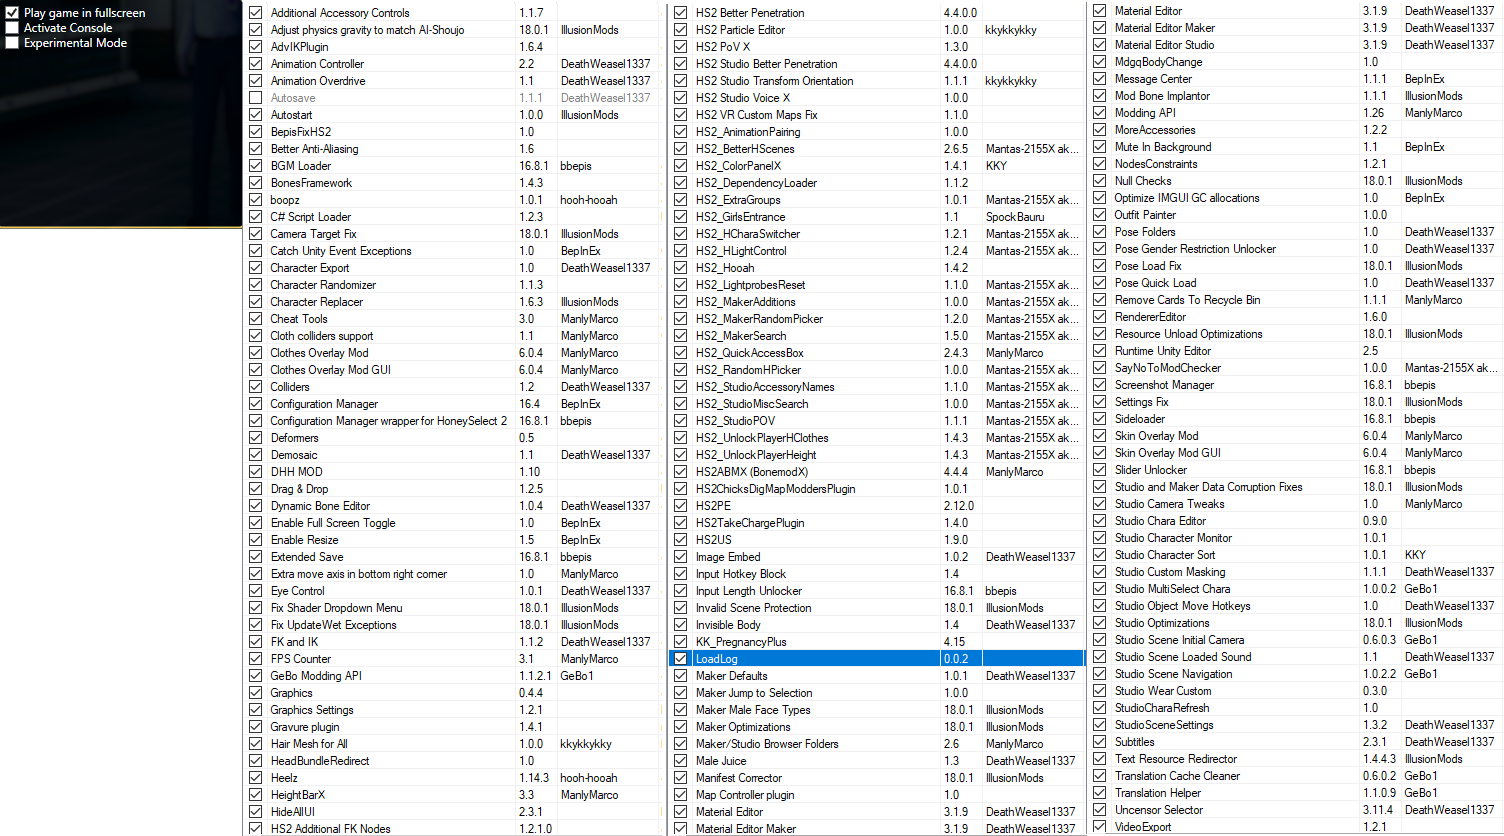Image resolution: width=1504 pixels, height=836 pixels.
Task: Disable the Runtime Unity Editor checkbox
Action: pos(1100,351)
